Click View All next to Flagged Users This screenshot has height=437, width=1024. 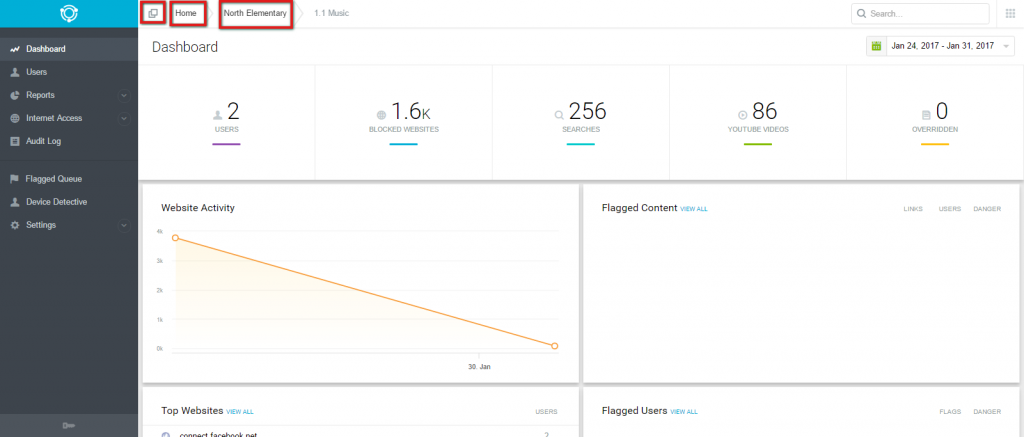684,412
